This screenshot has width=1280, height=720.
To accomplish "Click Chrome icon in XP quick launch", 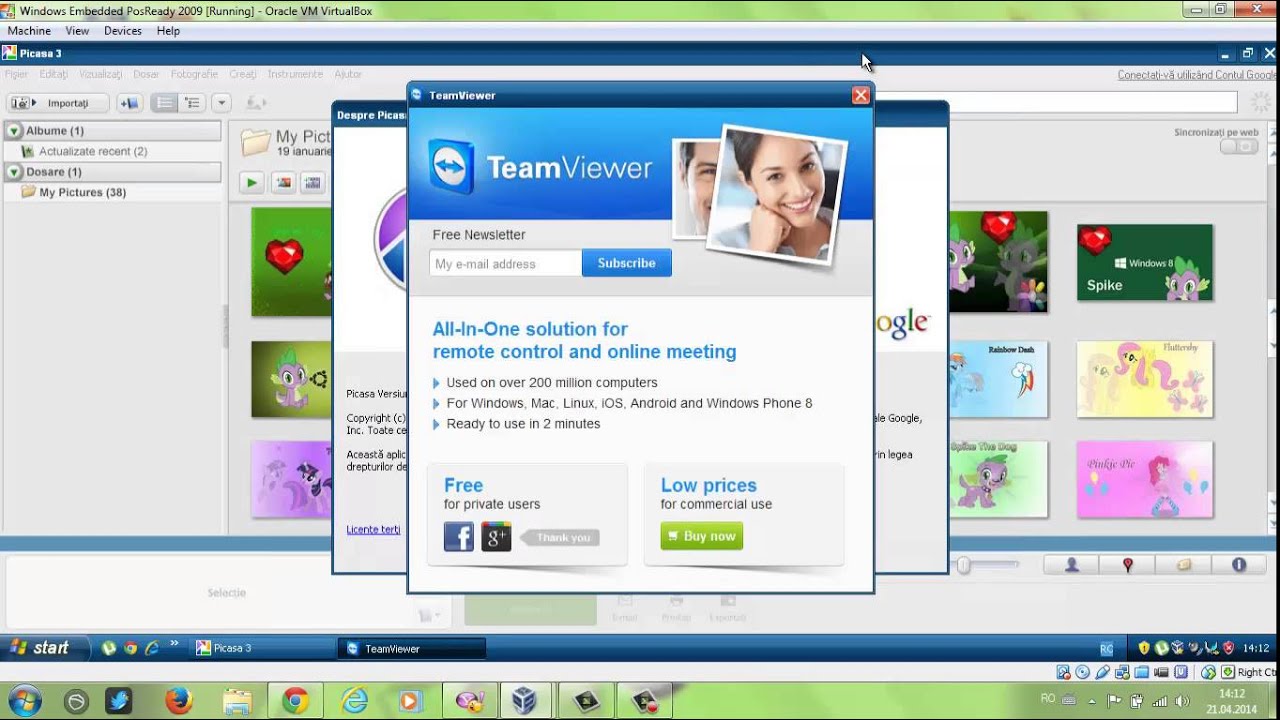I will 130,648.
